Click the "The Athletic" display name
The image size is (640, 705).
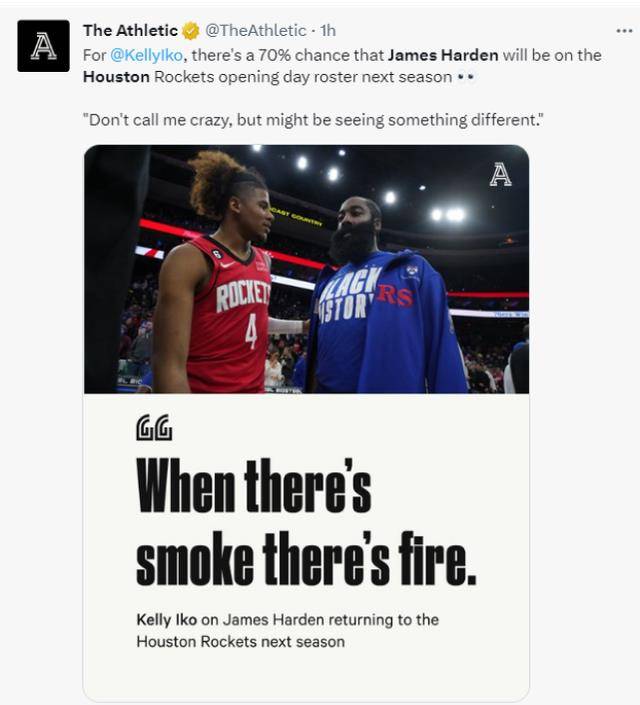click(x=130, y=31)
